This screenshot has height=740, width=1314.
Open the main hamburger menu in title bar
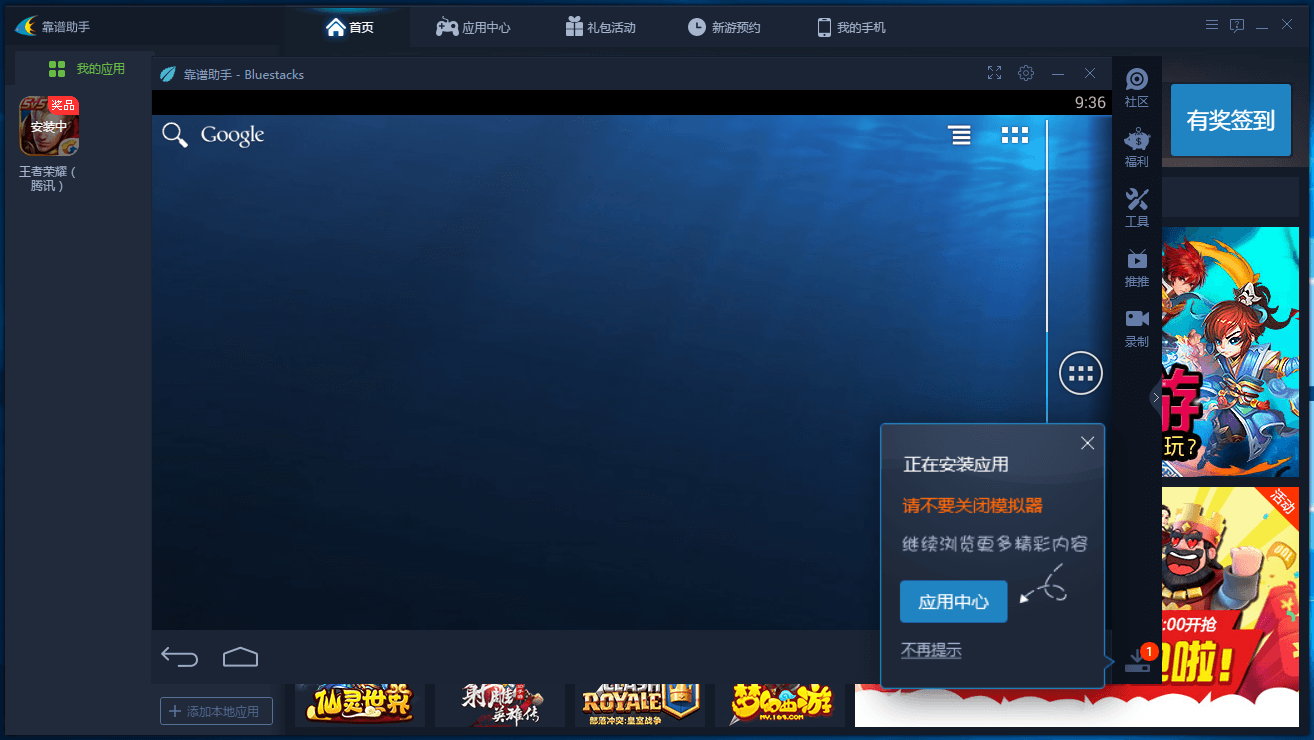[1212, 26]
